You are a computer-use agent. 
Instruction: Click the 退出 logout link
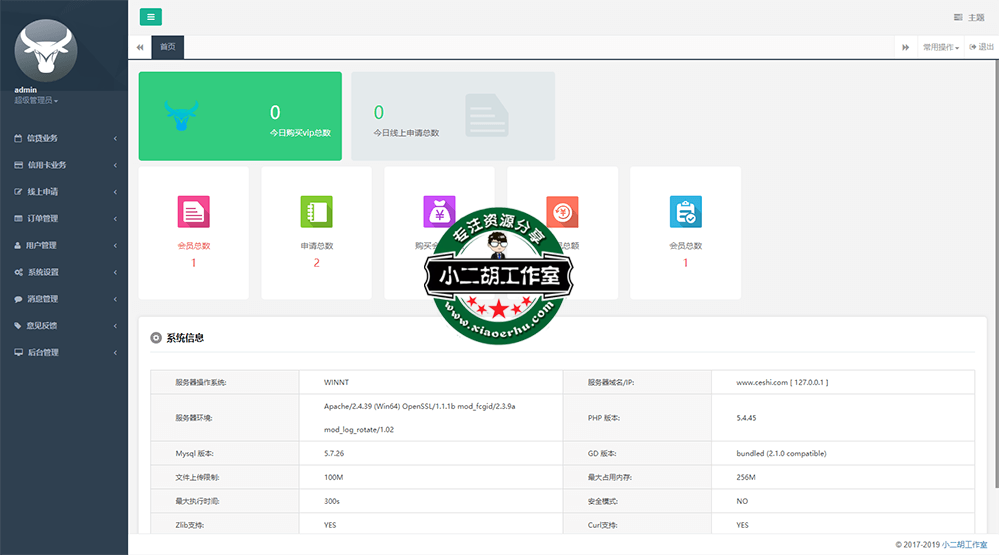981,47
